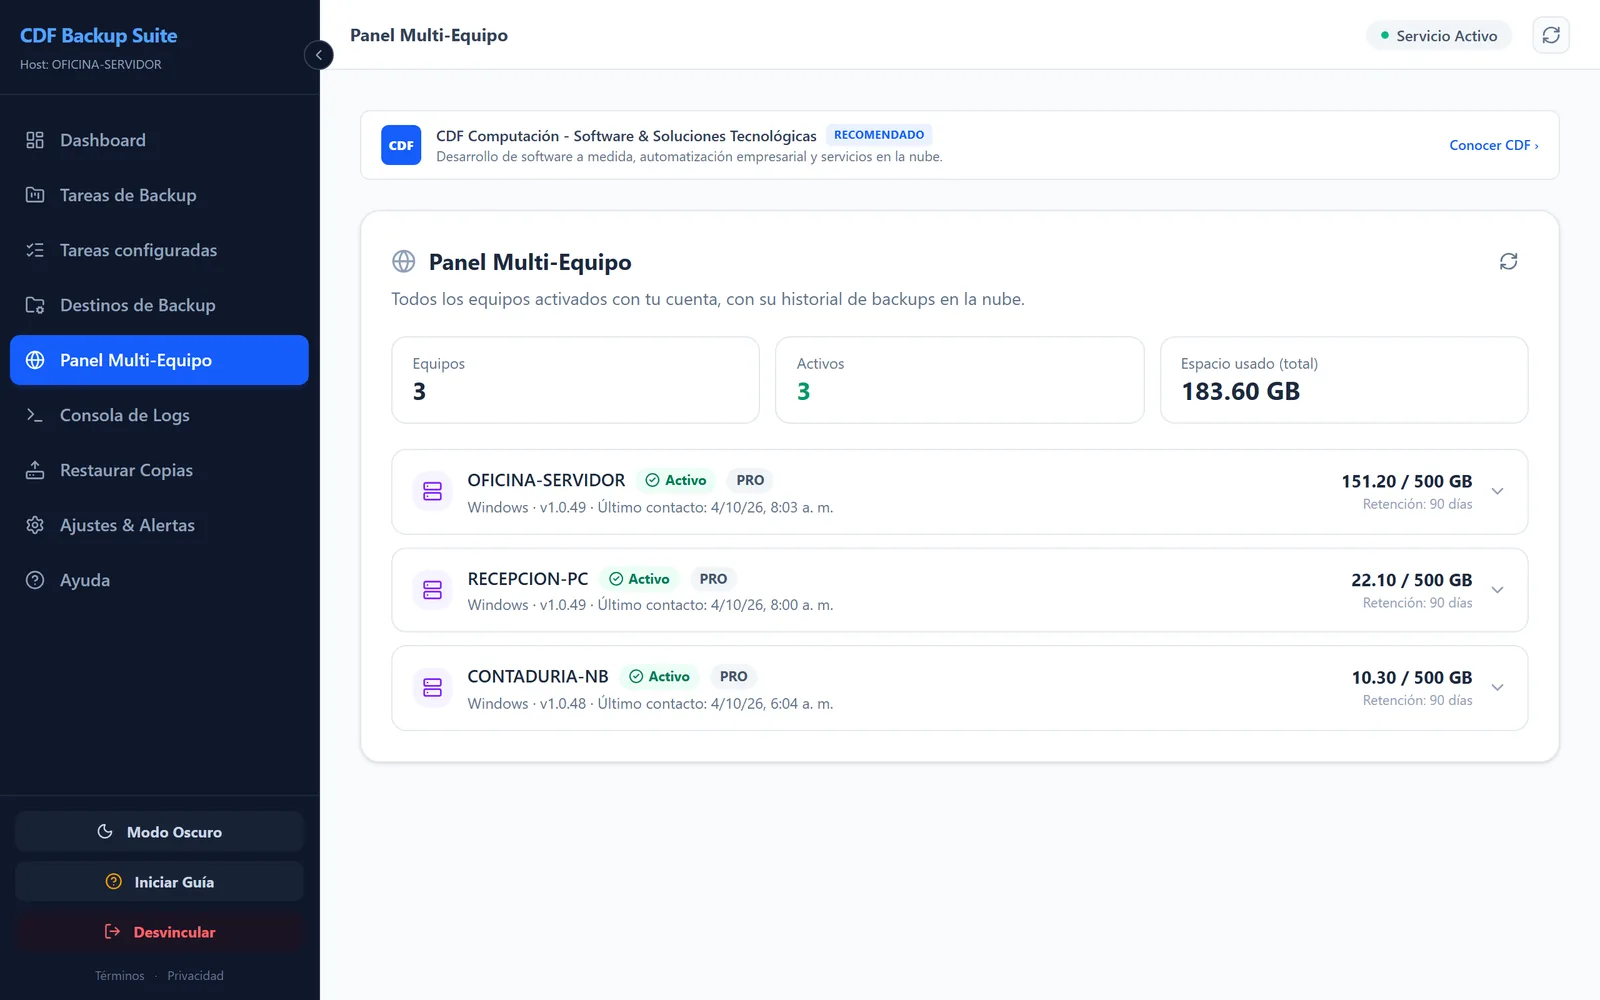The height and width of the screenshot is (1000, 1600).
Task: Open Destinos de Backup
Action: (x=159, y=305)
